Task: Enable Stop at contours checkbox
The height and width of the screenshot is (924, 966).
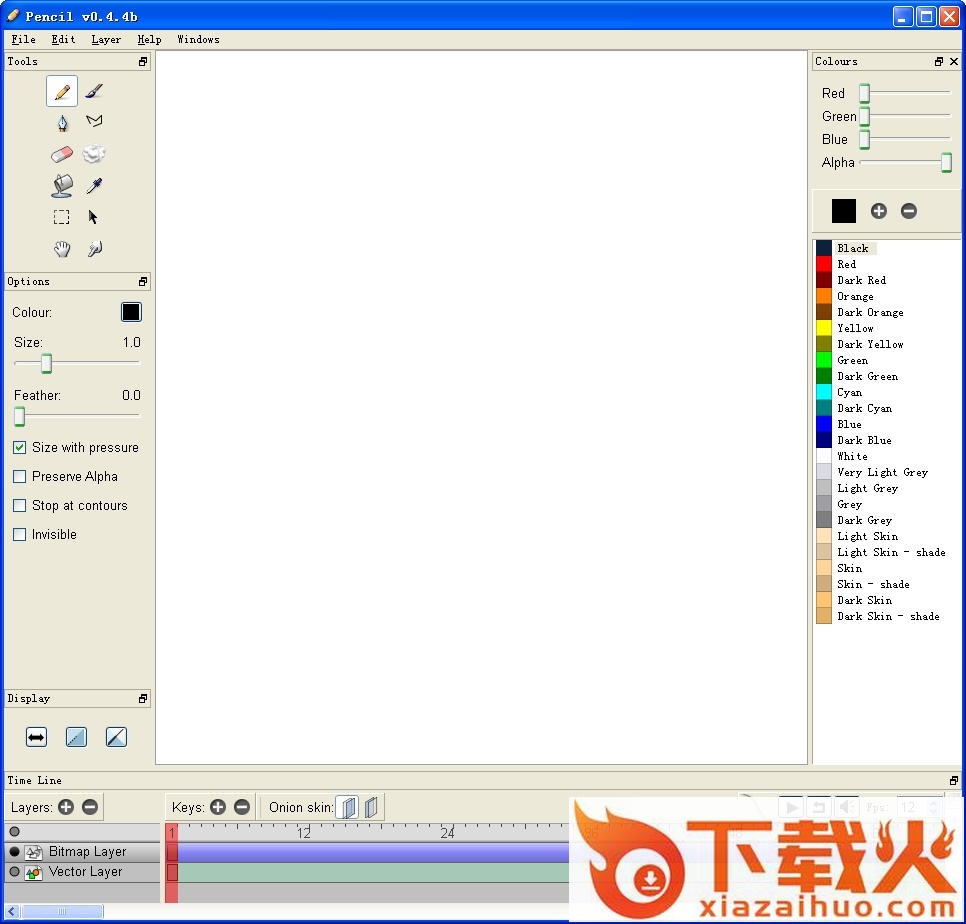Action: 20,506
